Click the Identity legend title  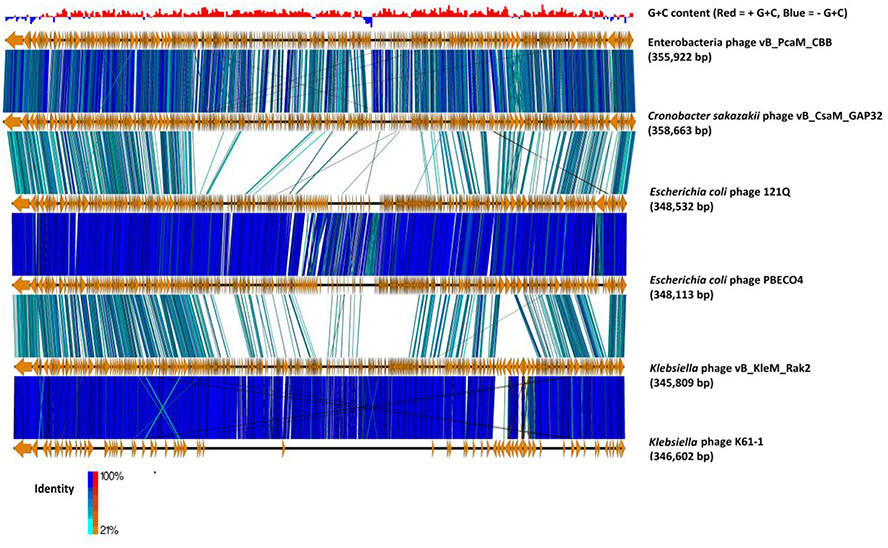click(x=54, y=489)
